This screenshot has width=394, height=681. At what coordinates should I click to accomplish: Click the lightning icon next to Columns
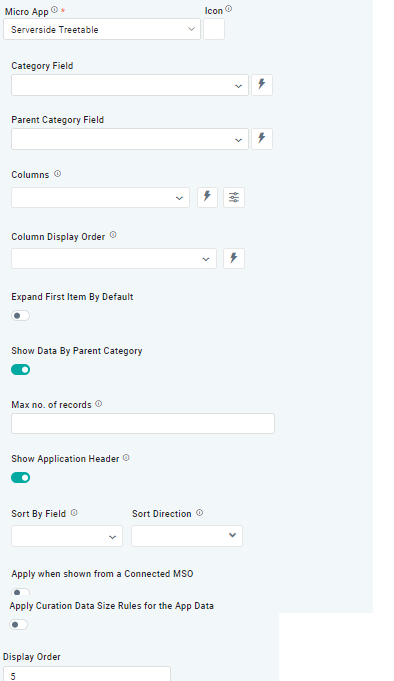tap(207, 197)
